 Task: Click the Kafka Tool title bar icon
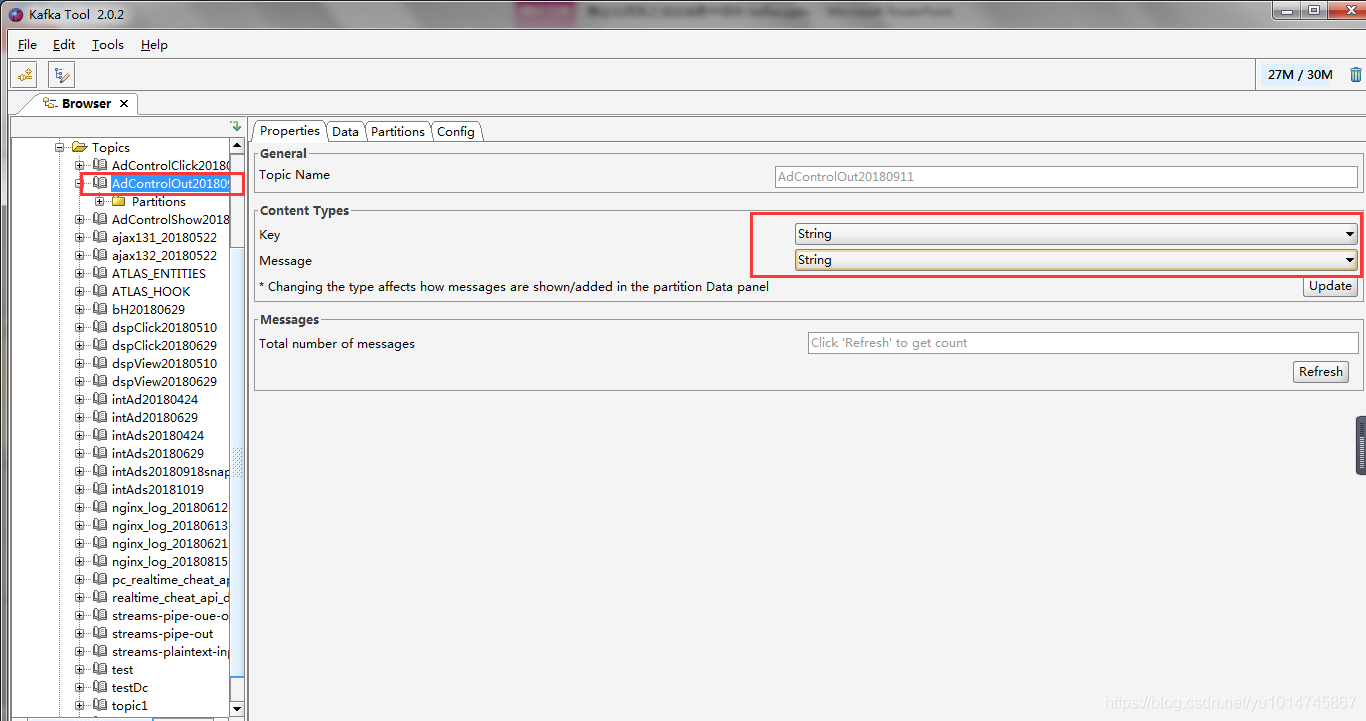click(15, 14)
